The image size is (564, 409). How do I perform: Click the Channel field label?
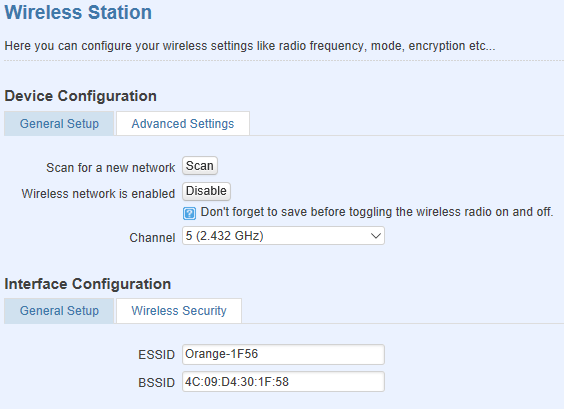(152, 238)
